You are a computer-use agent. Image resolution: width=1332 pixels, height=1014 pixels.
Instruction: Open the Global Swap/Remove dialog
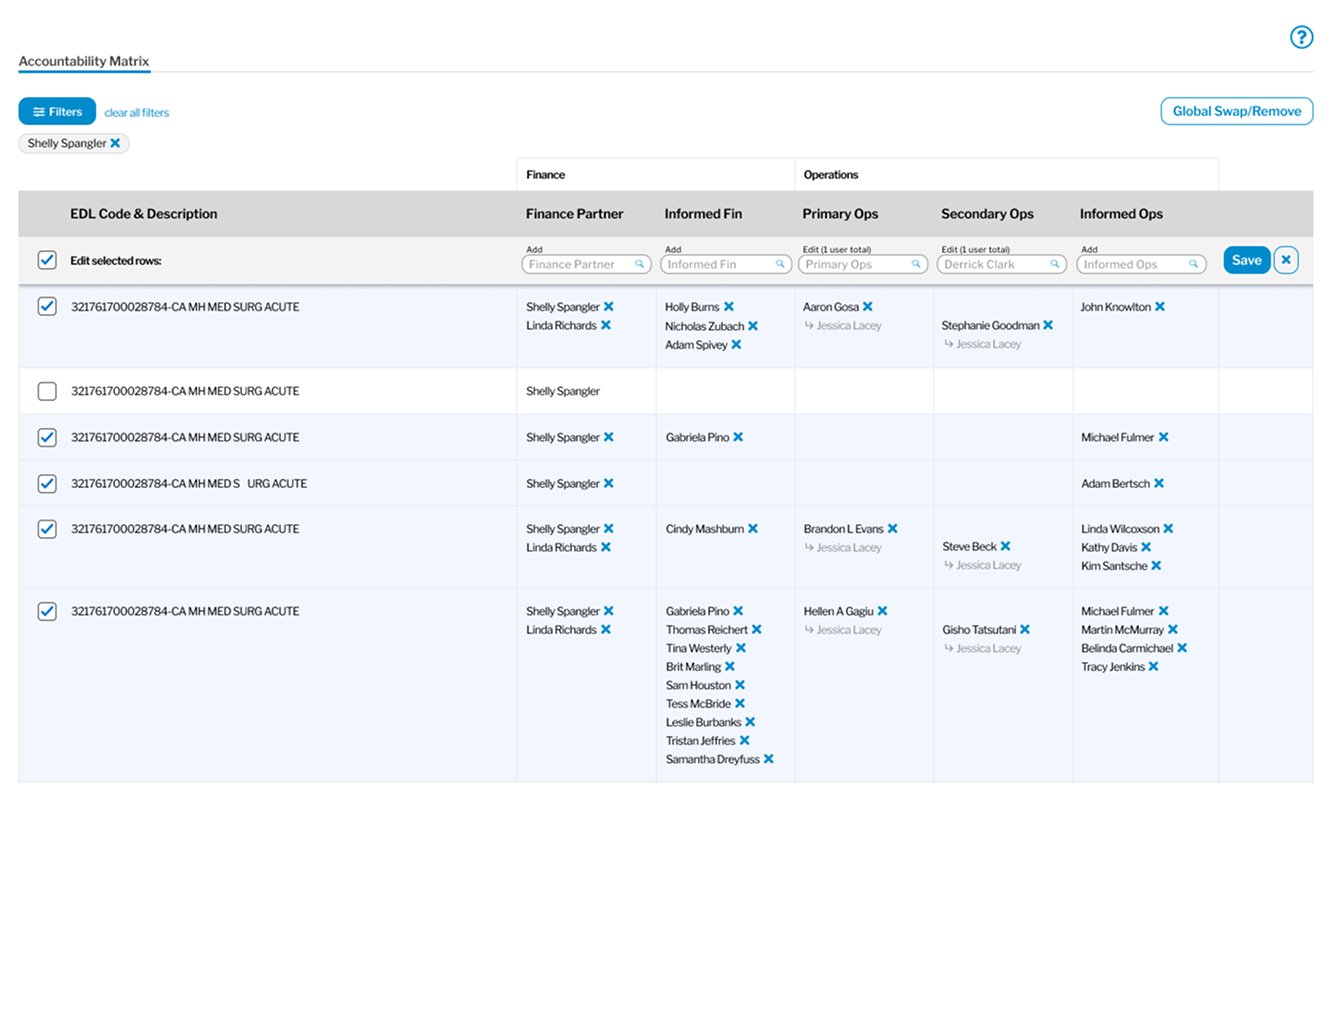(1236, 111)
